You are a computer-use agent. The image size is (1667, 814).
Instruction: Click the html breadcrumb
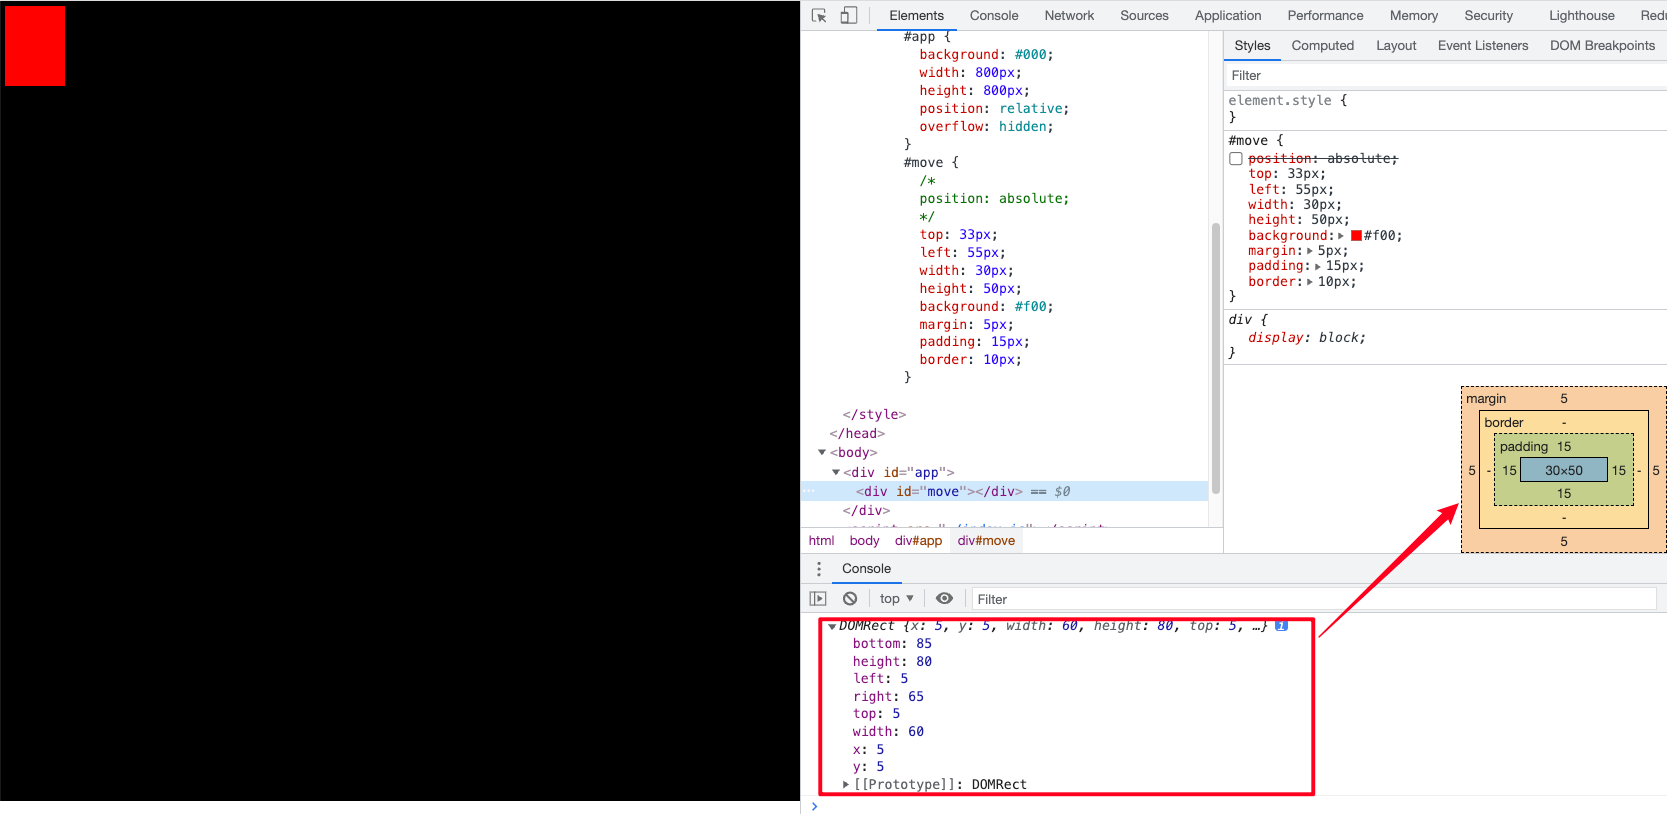pos(821,541)
